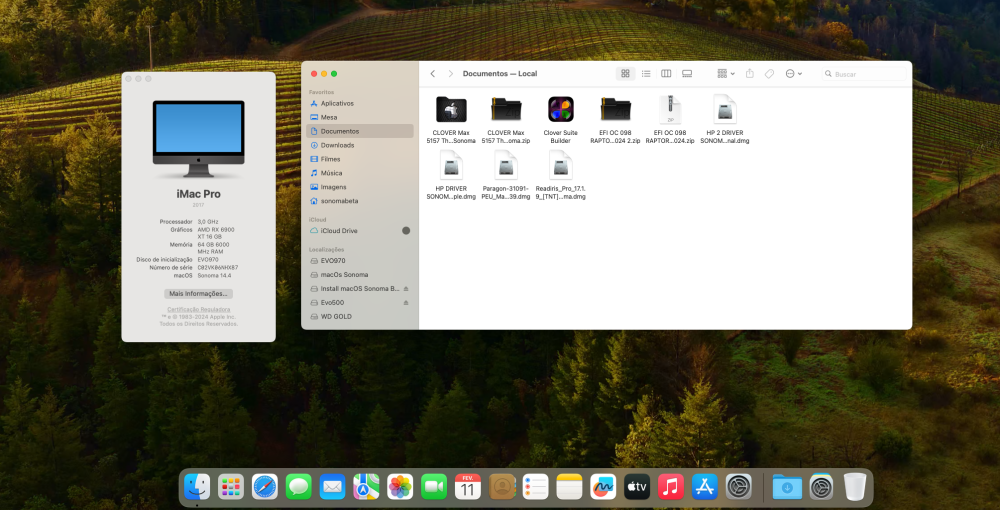Open Reminders from the Dock

pos(536,488)
